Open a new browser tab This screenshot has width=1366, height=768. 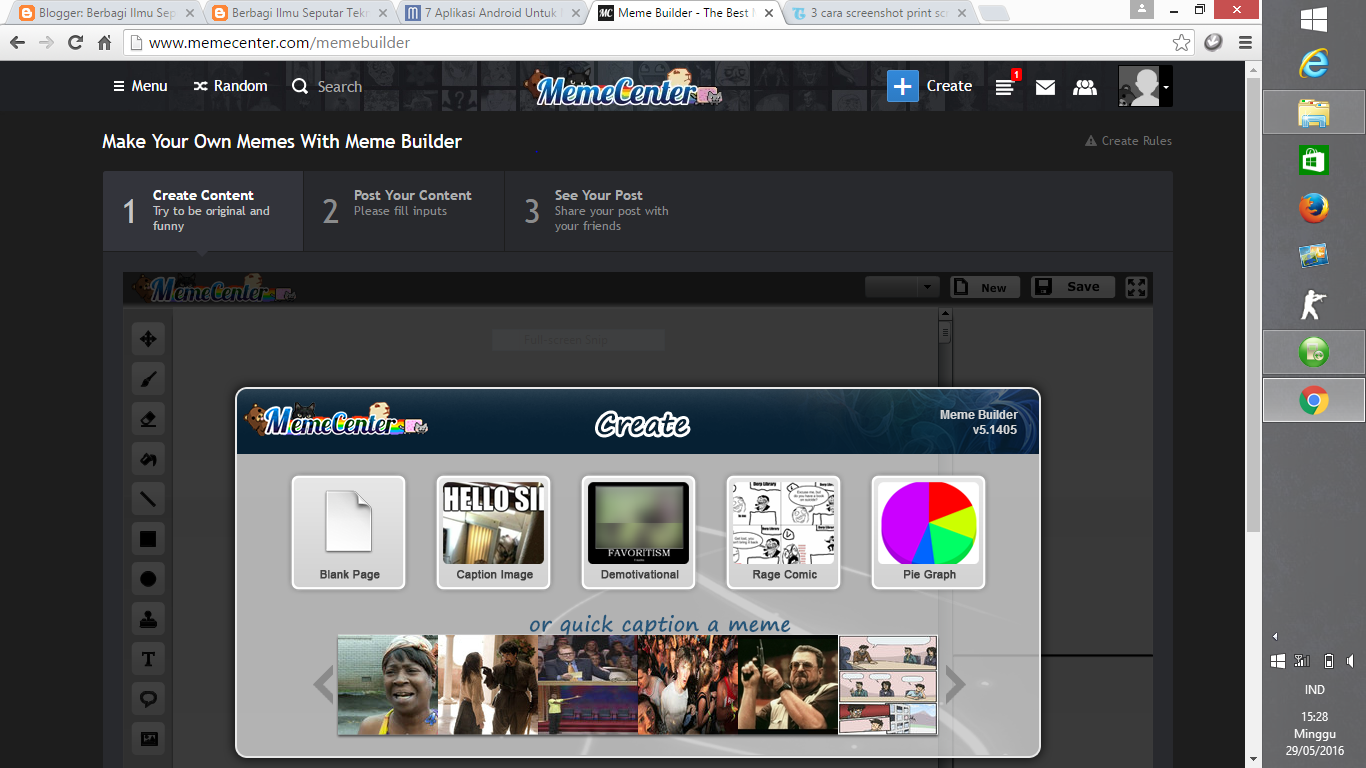click(992, 13)
